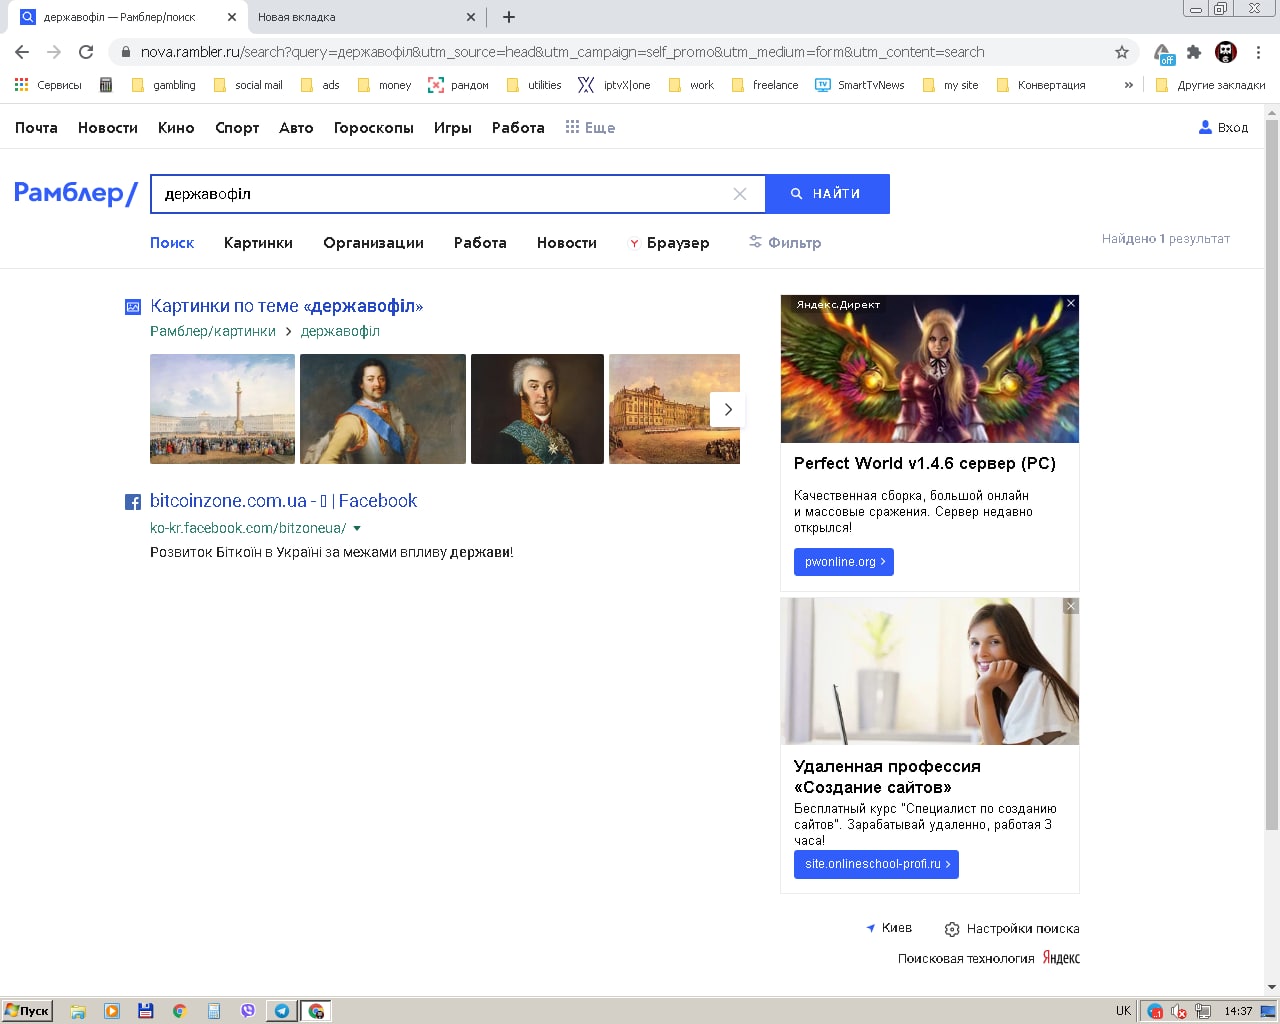
Task: Bookmark this page with the star icon
Action: pos(1122,52)
